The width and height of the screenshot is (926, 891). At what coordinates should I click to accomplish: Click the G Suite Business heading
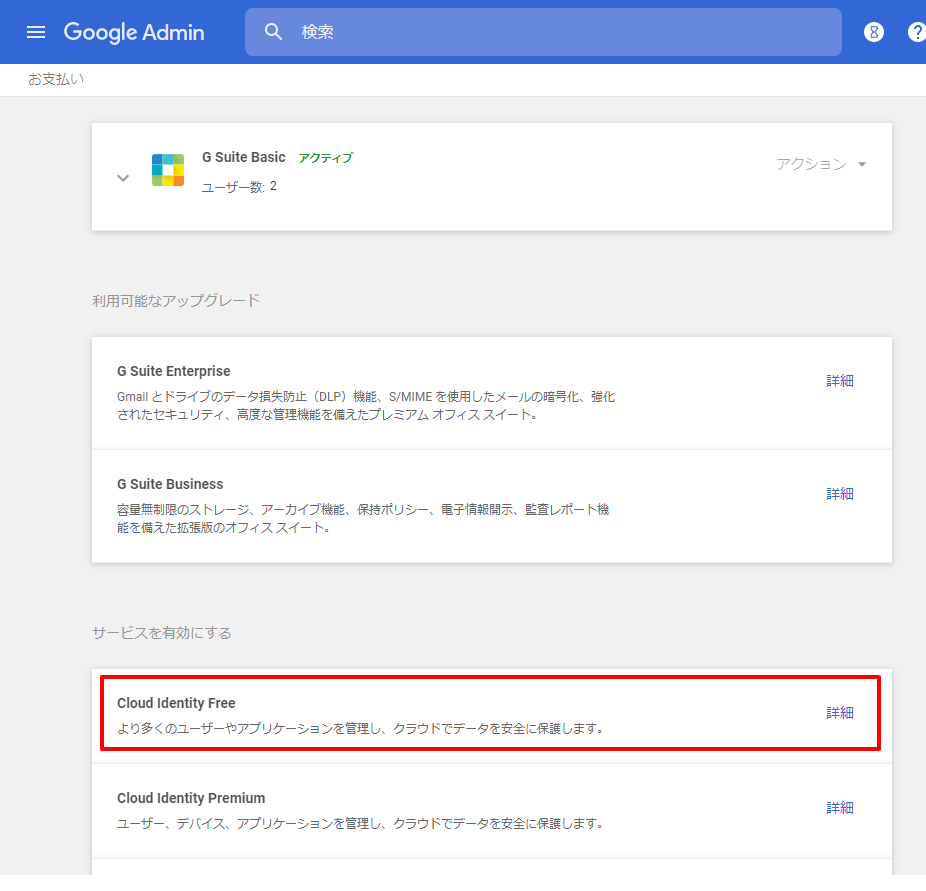pyautogui.click(x=170, y=484)
